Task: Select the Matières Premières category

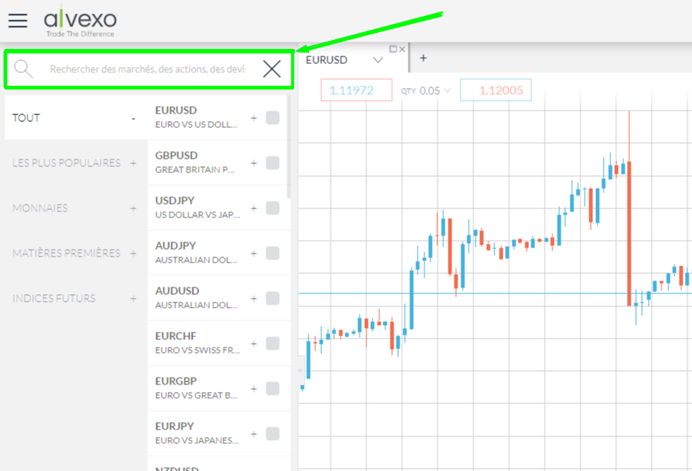Action: click(66, 253)
